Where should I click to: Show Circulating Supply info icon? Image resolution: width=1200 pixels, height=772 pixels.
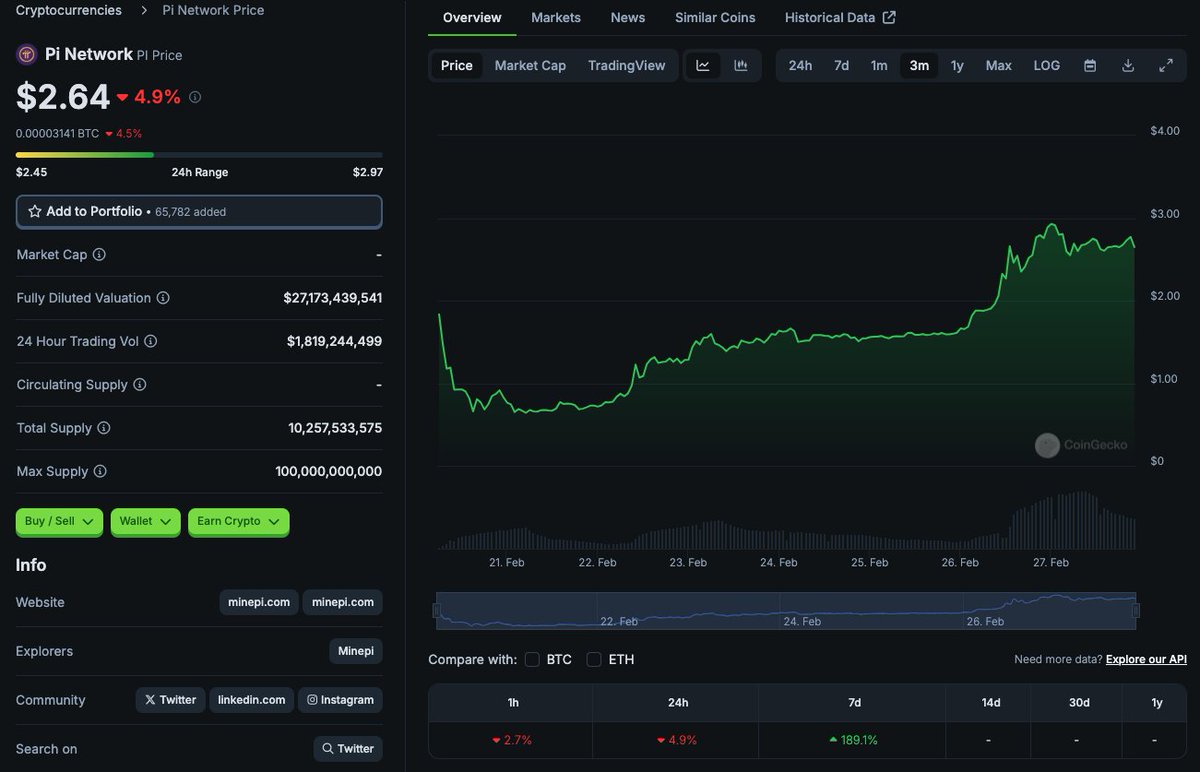(x=140, y=385)
